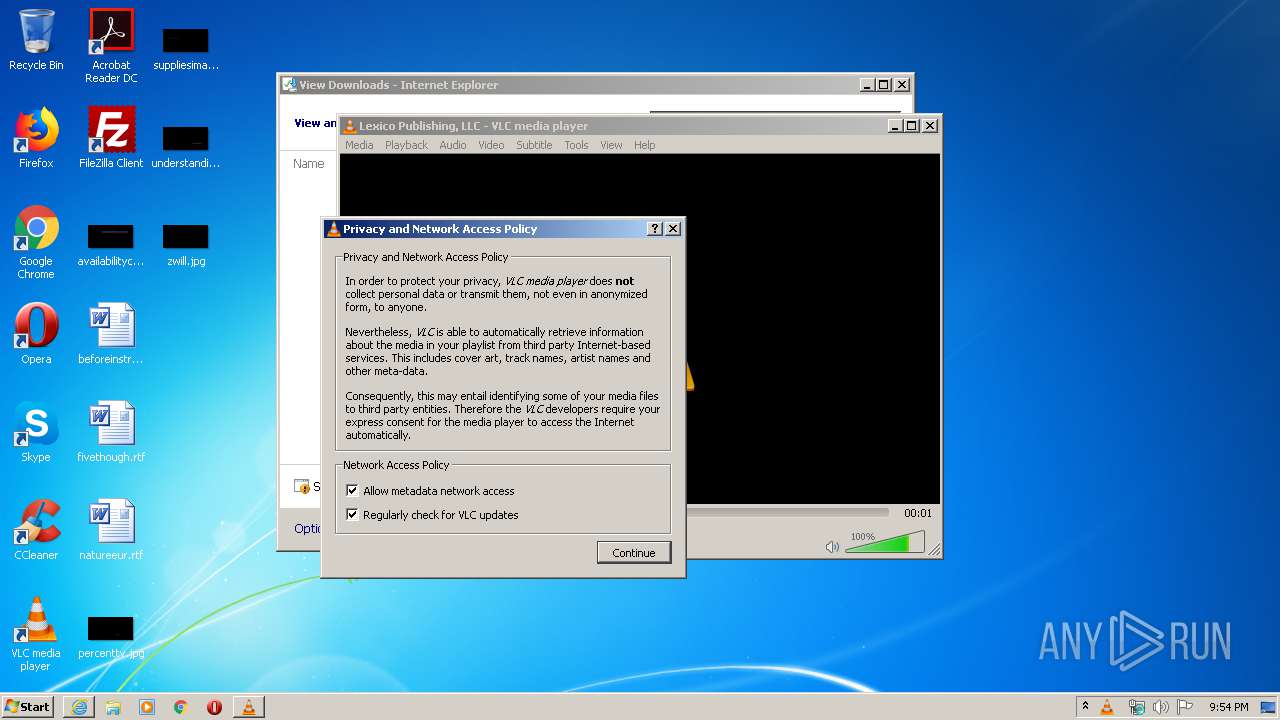Open Acrobat Reader DC desktop icon
Screen dimensions: 1280x720
(x=111, y=46)
